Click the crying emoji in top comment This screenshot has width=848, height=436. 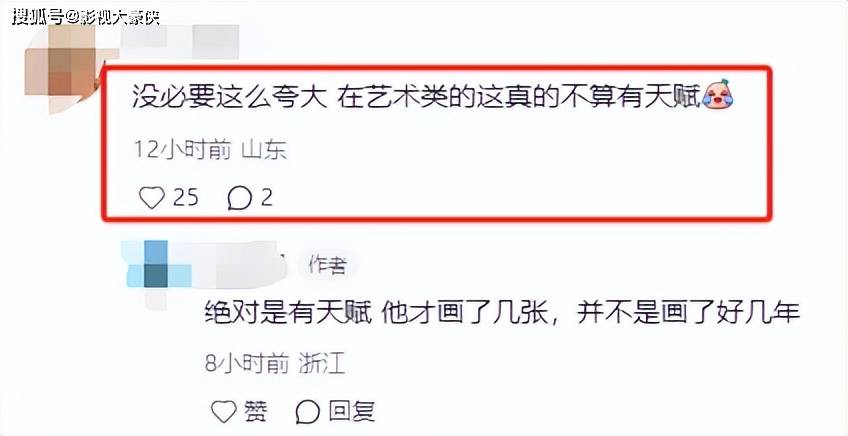pos(716,94)
